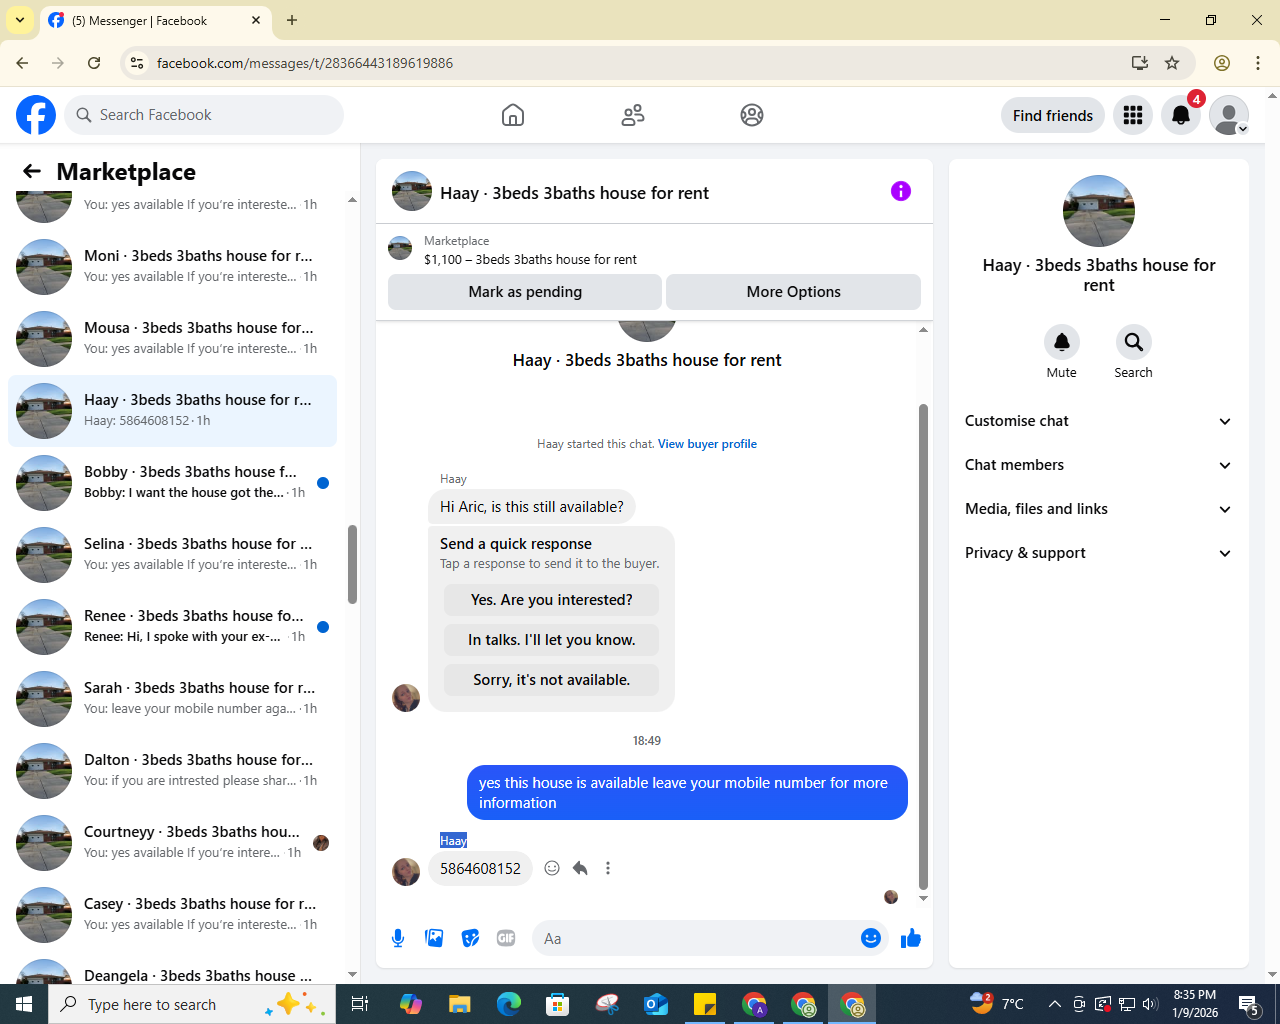This screenshot has width=1280, height=1024.
Task: Open Renee unread conversation
Action: [x=172, y=627]
